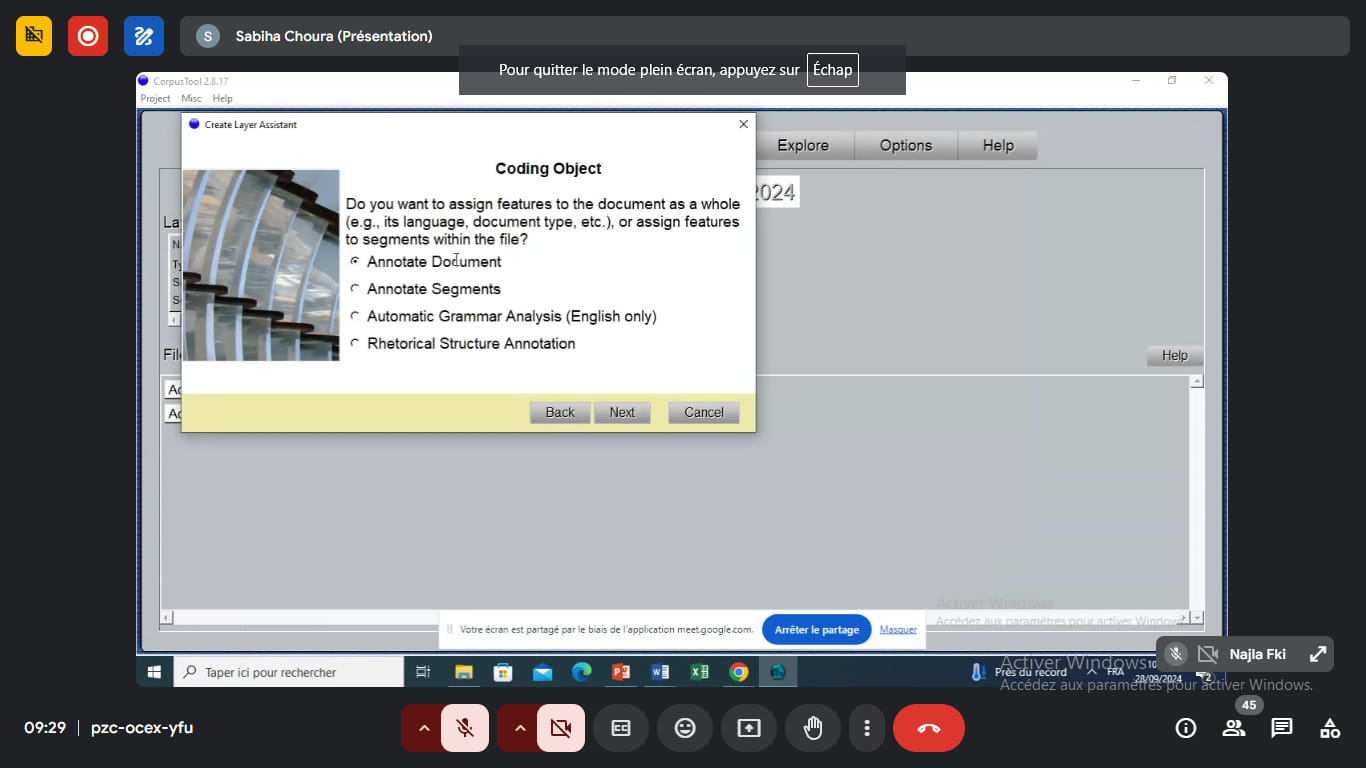The height and width of the screenshot is (768, 1366).
Task: Turn on the camera in Meet
Action: pos(561,728)
